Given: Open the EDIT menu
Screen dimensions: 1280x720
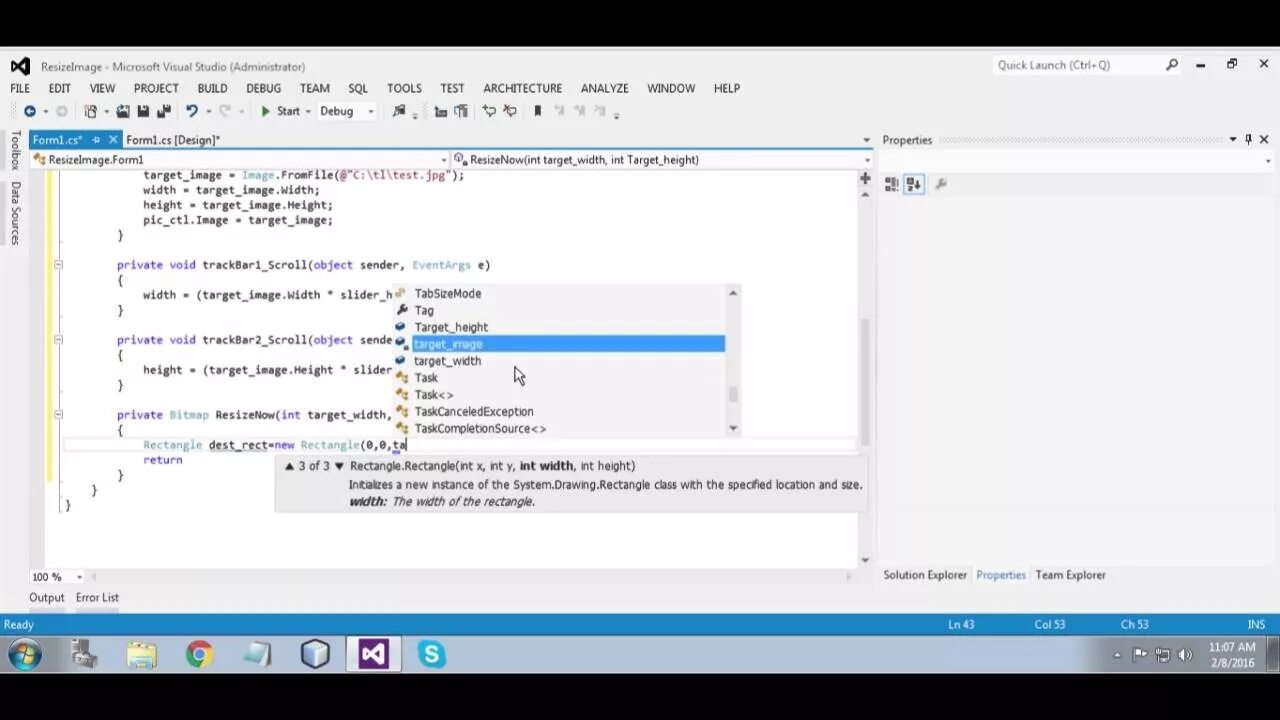Looking at the screenshot, I should pyautogui.click(x=59, y=88).
